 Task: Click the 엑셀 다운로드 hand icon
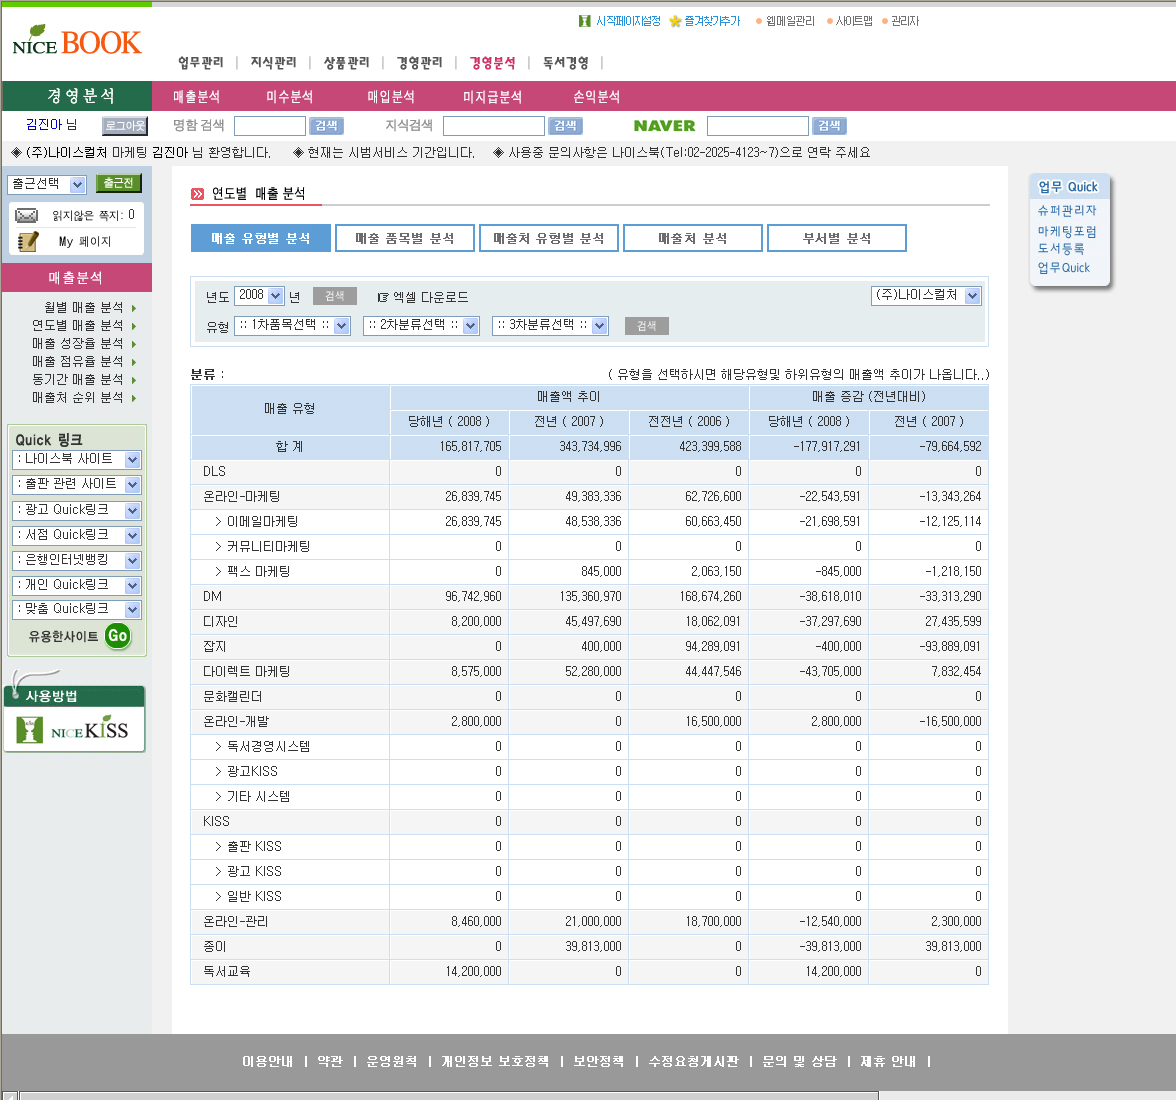[x=383, y=297]
